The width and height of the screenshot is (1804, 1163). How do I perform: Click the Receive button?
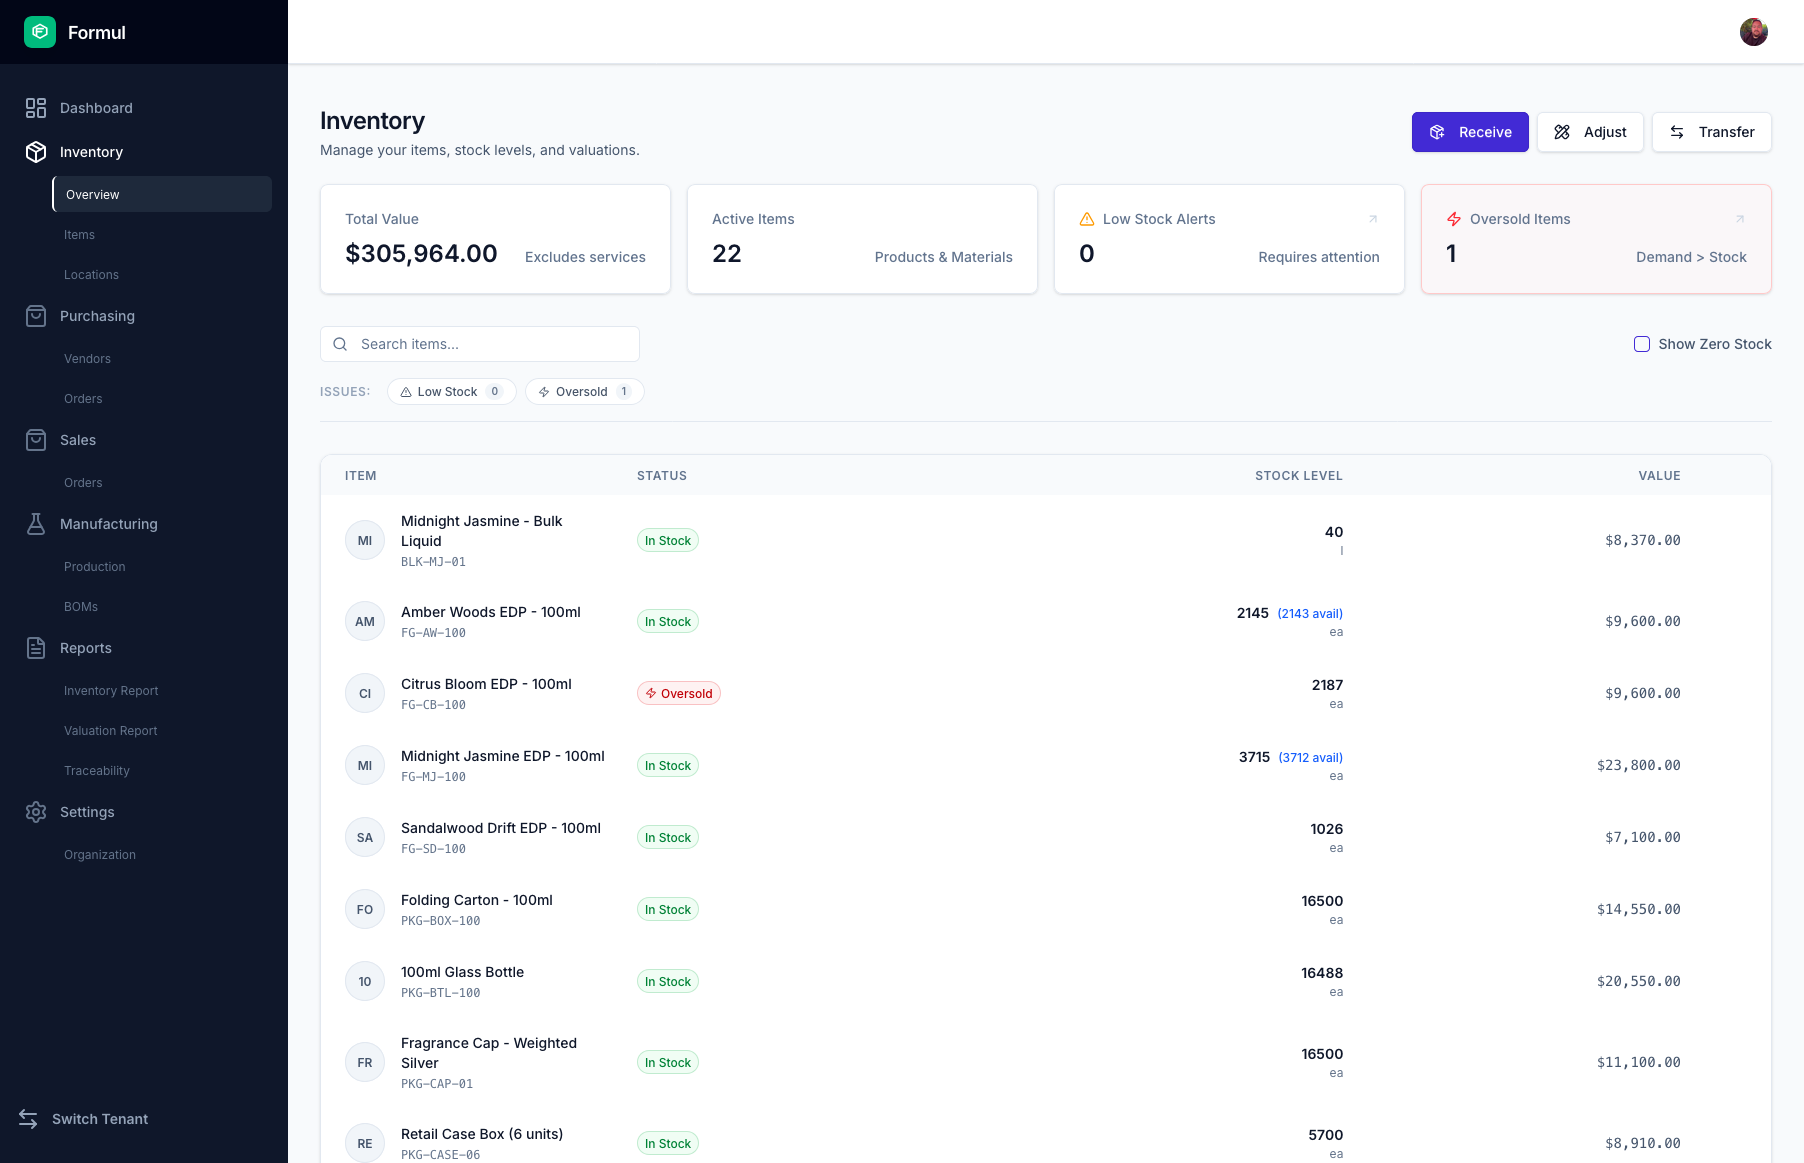pos(1470,132)
